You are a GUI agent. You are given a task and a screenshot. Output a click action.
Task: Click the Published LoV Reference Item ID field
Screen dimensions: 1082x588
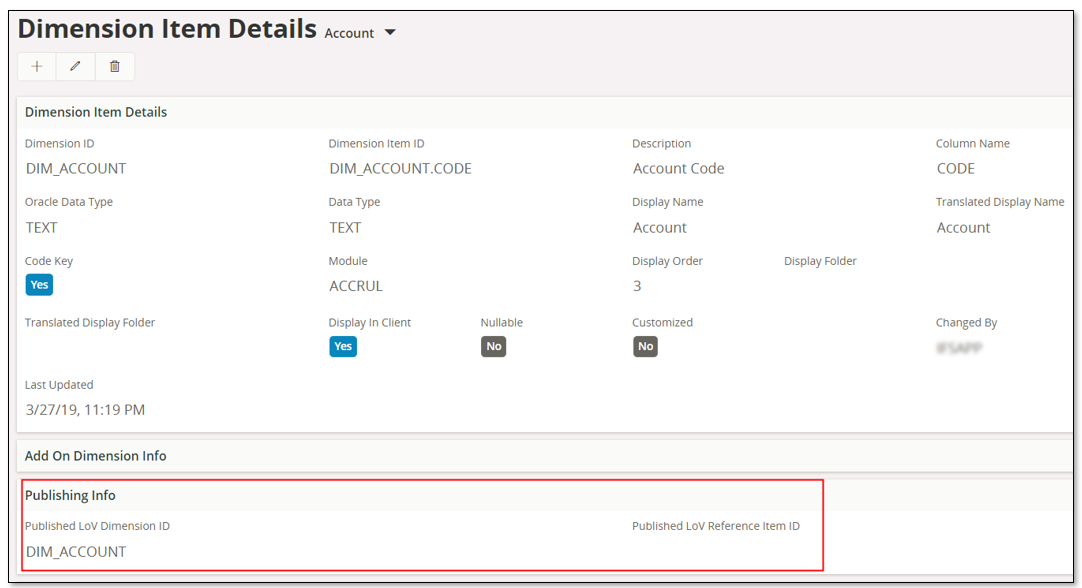point(715,550)
